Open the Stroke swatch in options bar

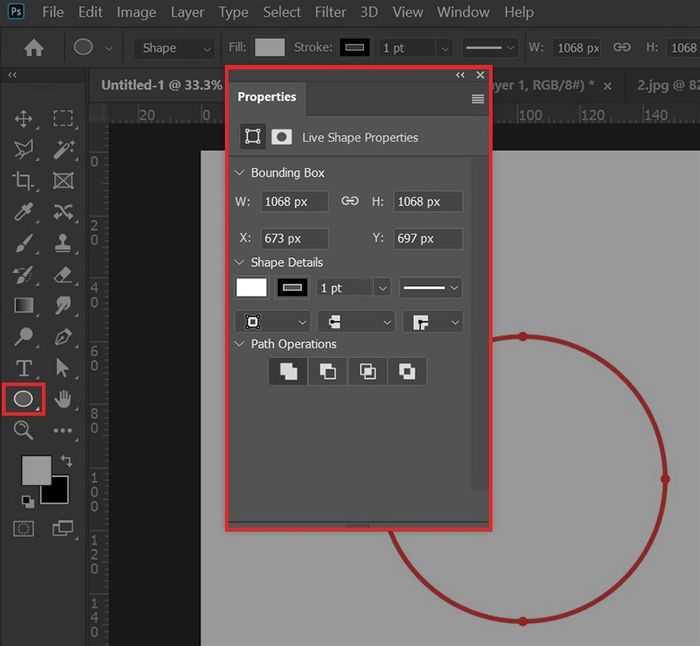click(x=354, y=47)
